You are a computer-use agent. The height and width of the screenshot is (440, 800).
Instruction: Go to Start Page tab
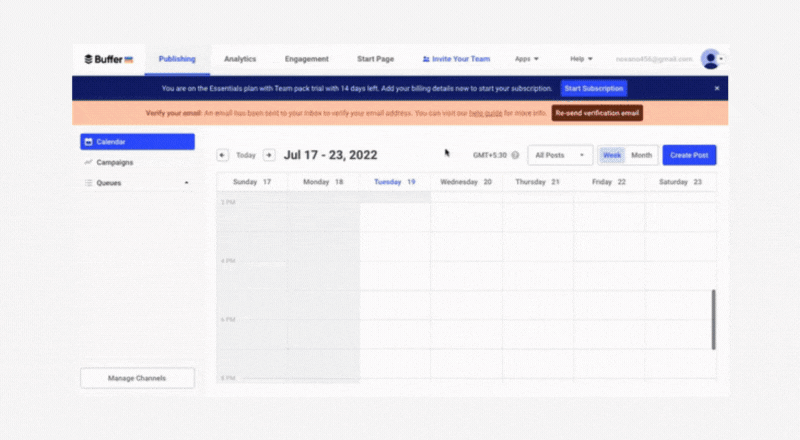pyautogui.click(x=376, y=59)
